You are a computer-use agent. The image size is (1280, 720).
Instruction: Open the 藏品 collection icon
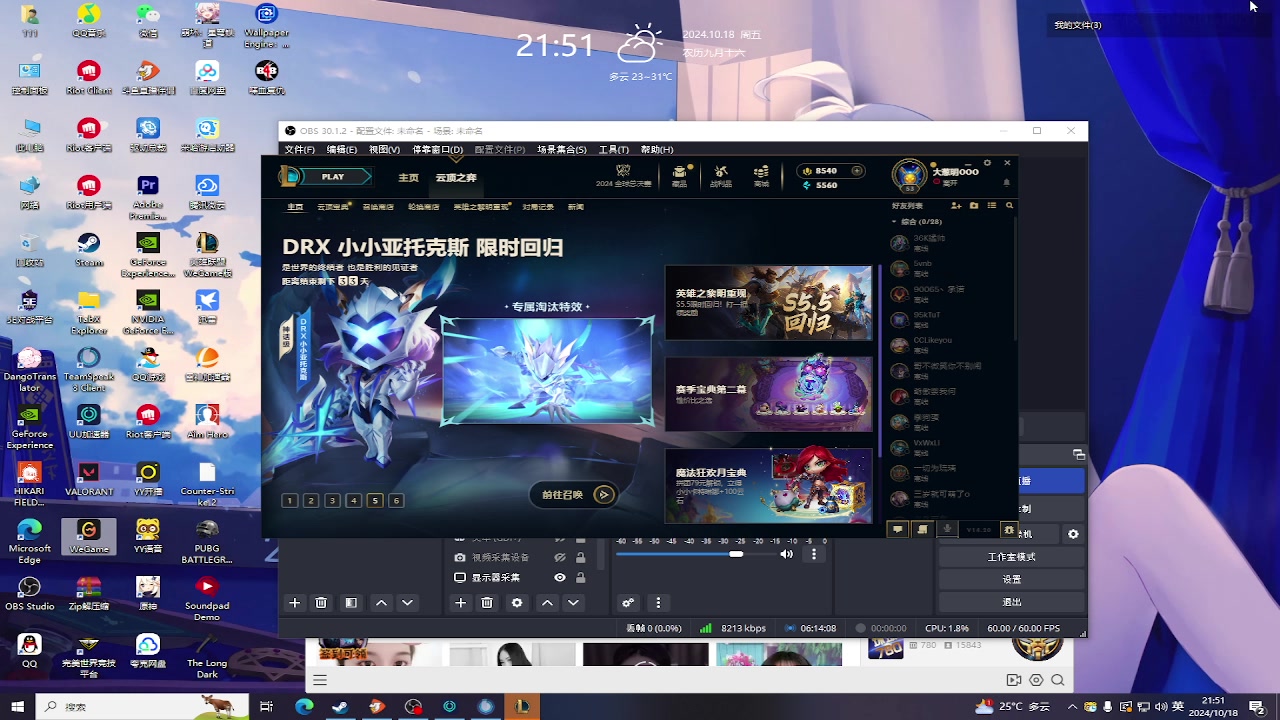tap(680, 176)
